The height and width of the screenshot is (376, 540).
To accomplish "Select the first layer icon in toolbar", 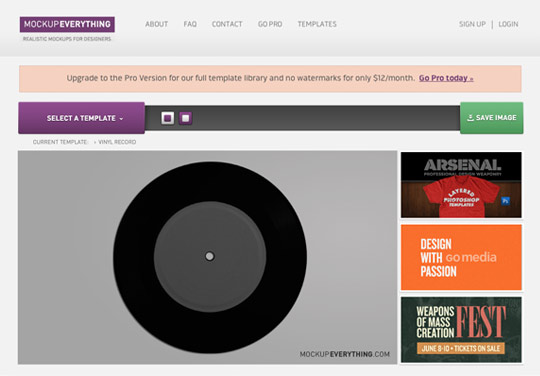I will coord(168,118).
